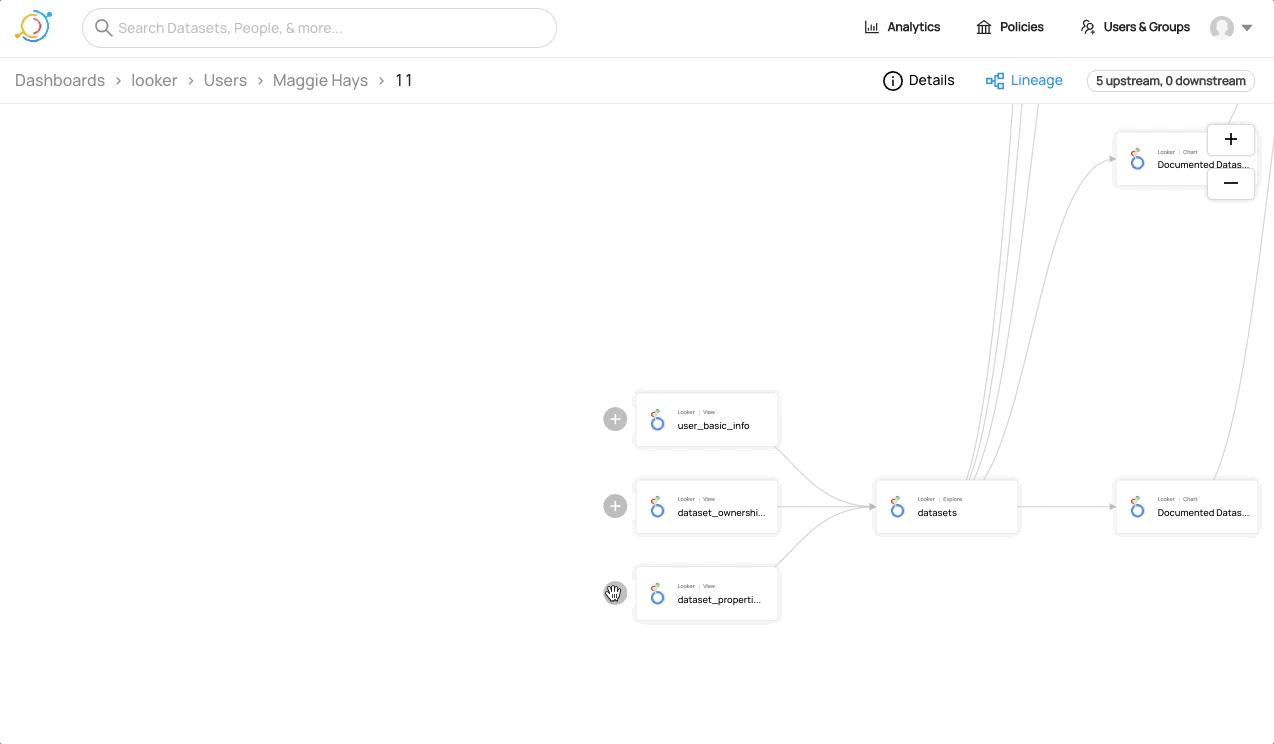Switch to the Details tab

coord(919,81)
